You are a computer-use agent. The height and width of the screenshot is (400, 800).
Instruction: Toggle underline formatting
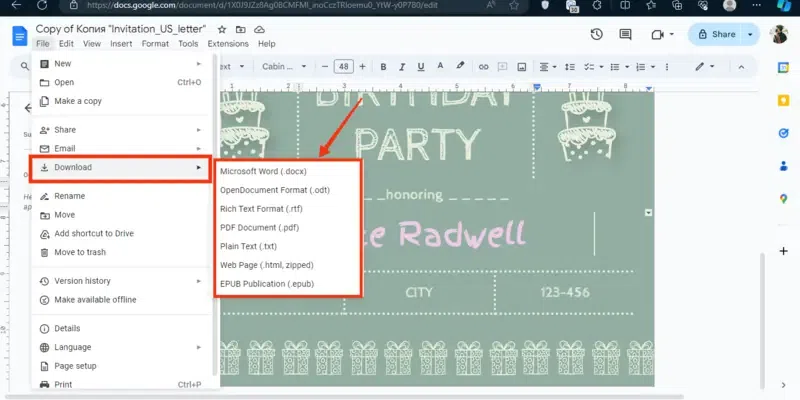tap(420, 67)
